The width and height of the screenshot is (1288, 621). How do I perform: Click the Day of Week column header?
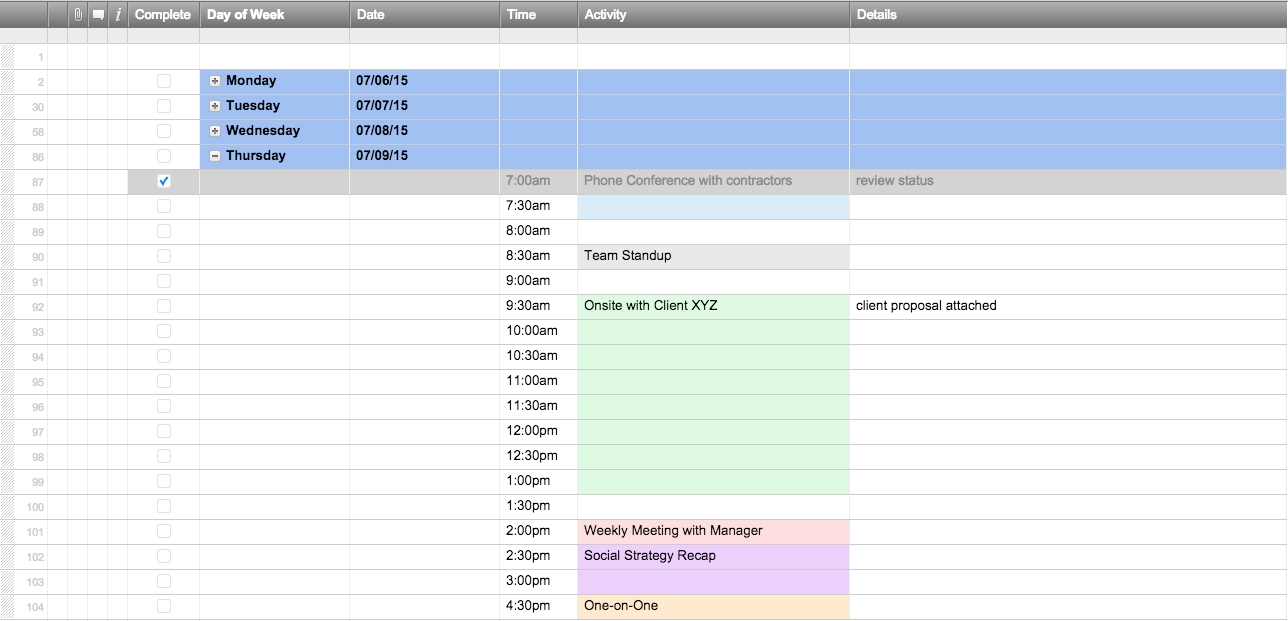point(274,14)
